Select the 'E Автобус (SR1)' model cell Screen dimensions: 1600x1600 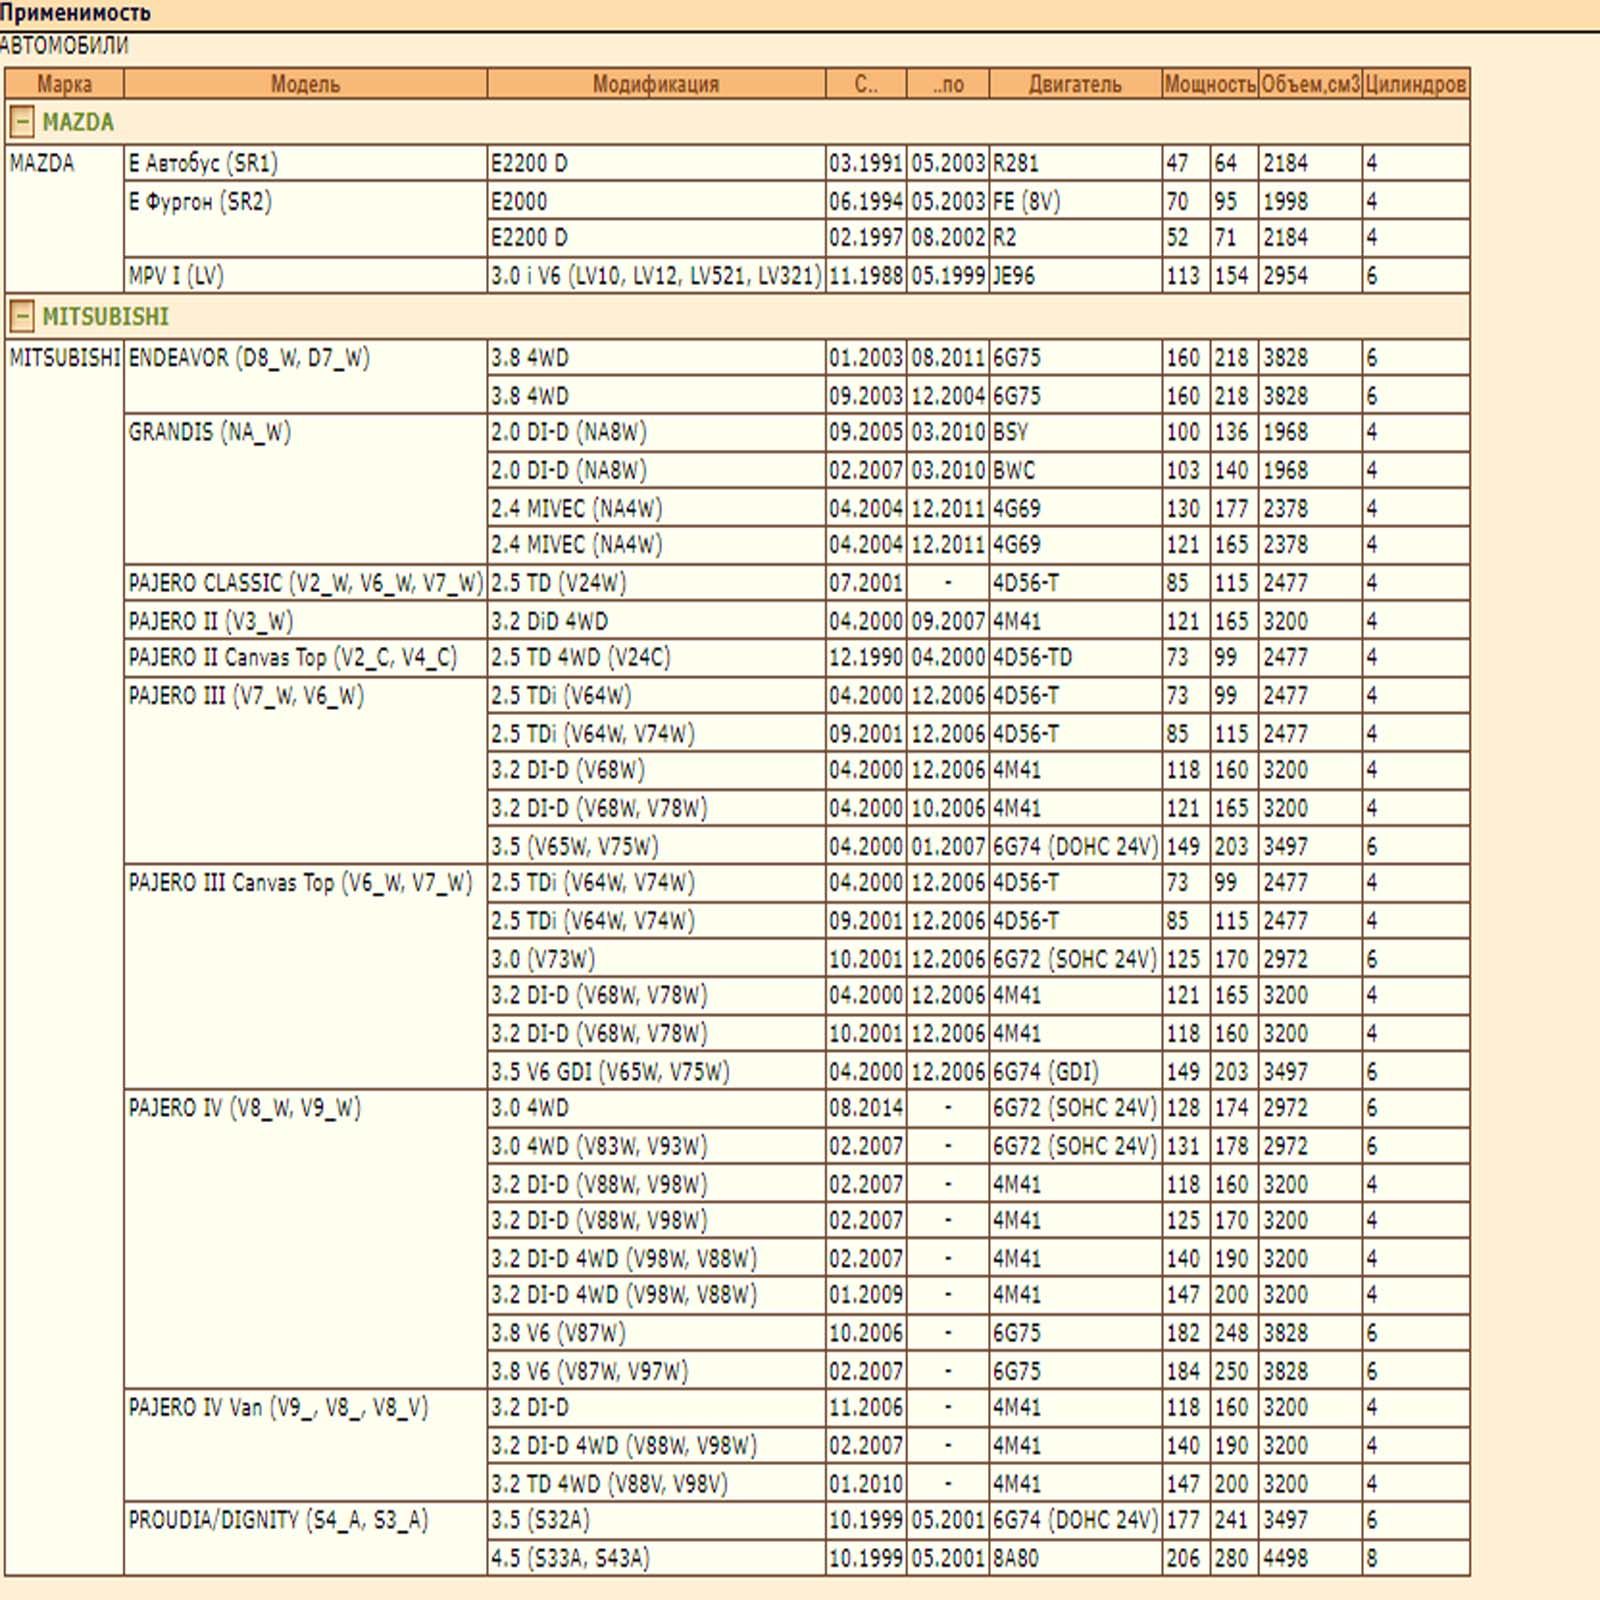point(305,163)
